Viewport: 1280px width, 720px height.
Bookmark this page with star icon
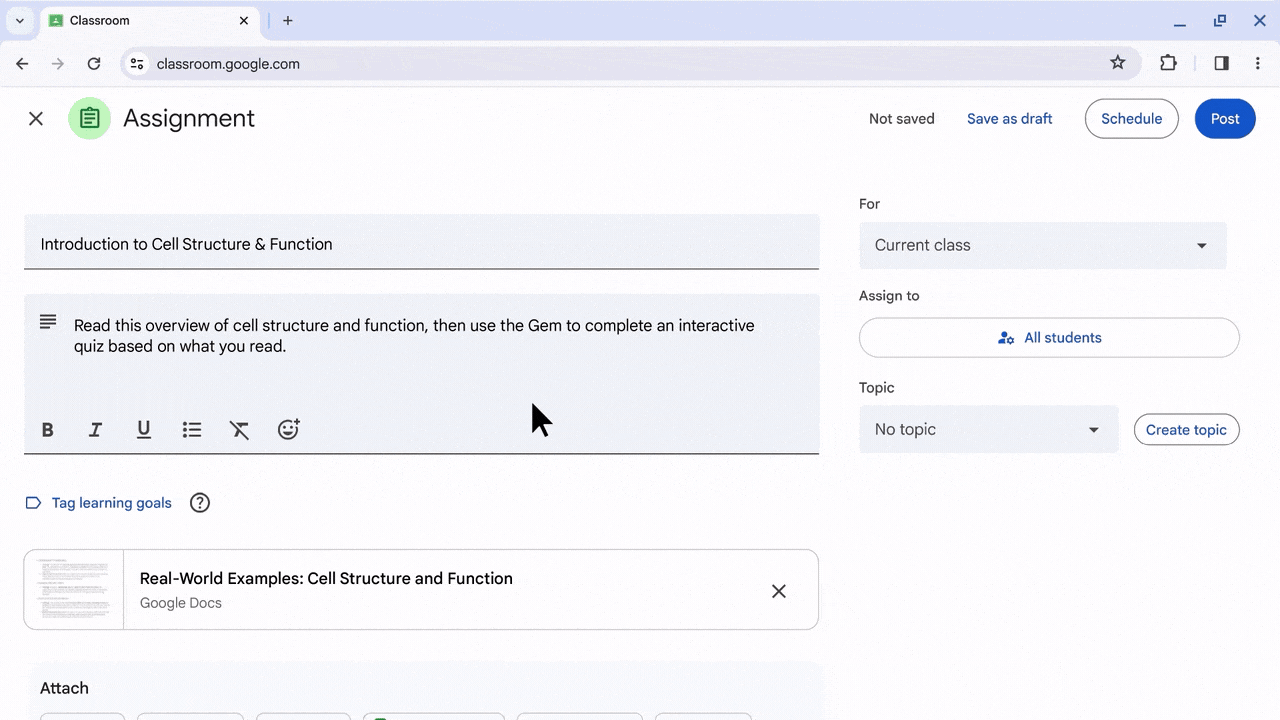[x=1117, y=63]
